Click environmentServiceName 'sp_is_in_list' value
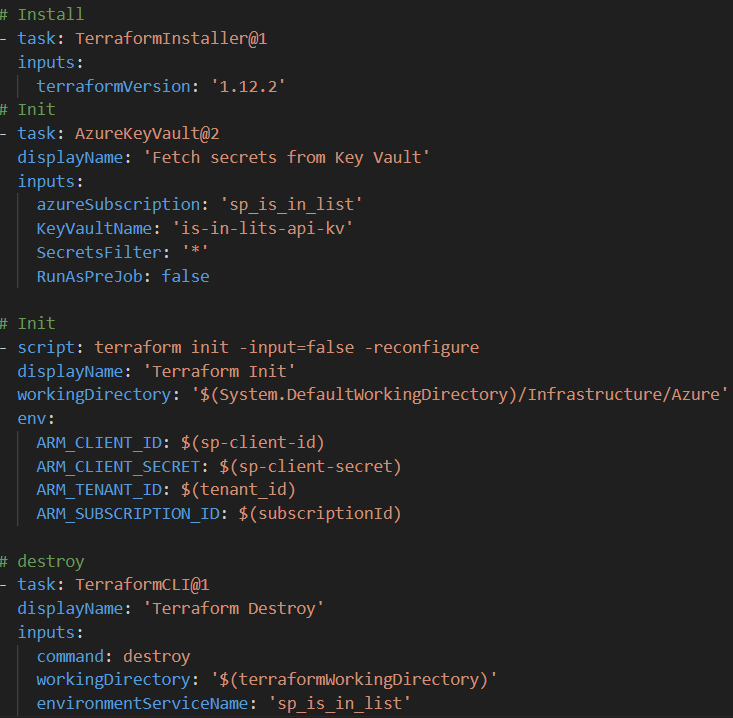 [x=340, y=704]
